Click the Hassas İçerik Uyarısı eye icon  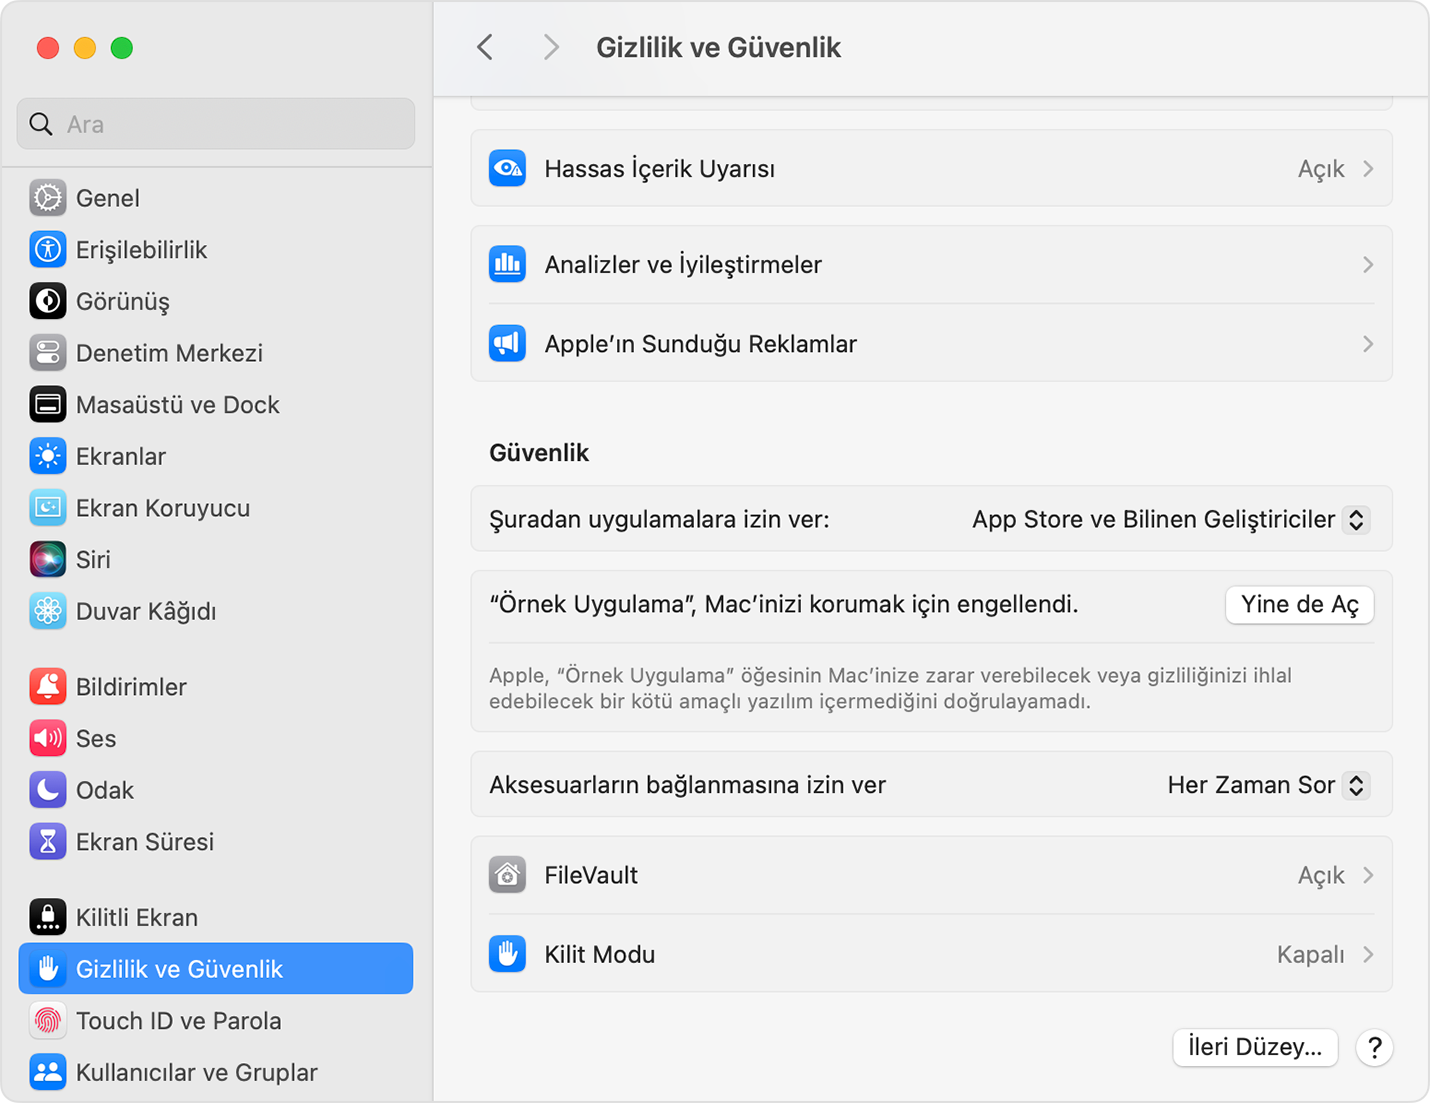[508, 169]
